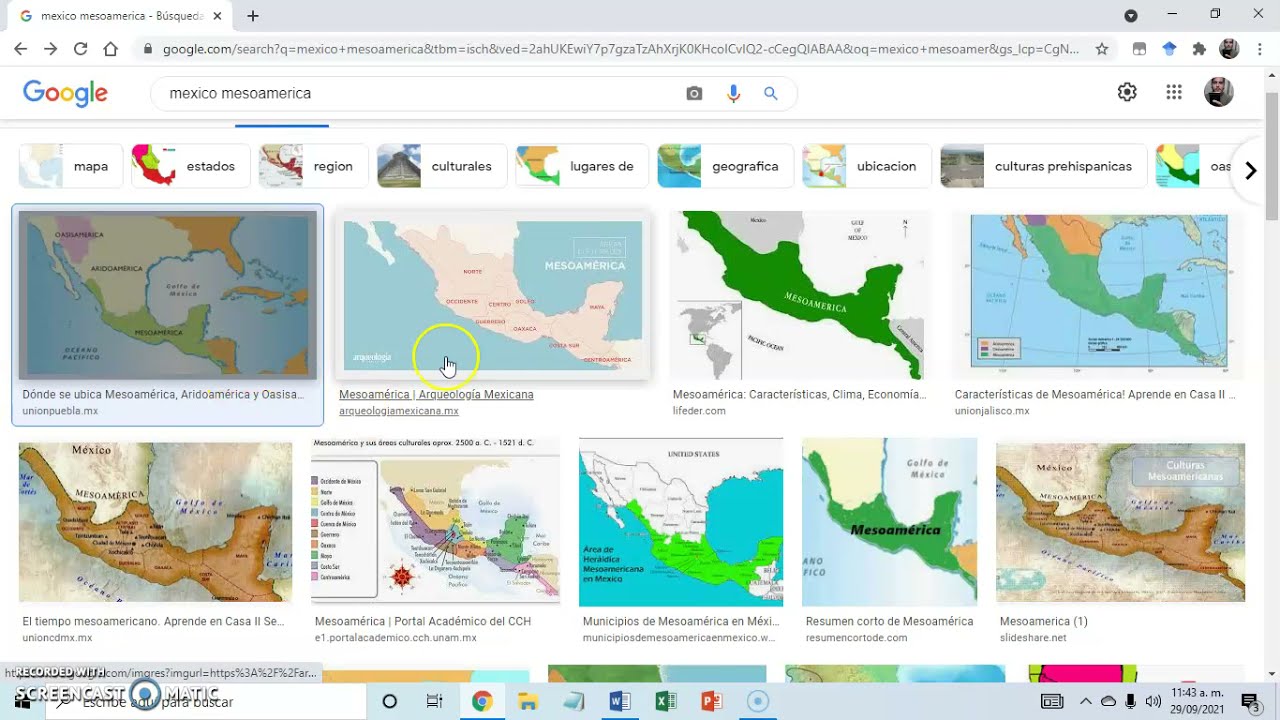Viewport: 1280px width, 720px height.
Task: Open Cortana circle icon on taskbar
Action: (390, 701)
